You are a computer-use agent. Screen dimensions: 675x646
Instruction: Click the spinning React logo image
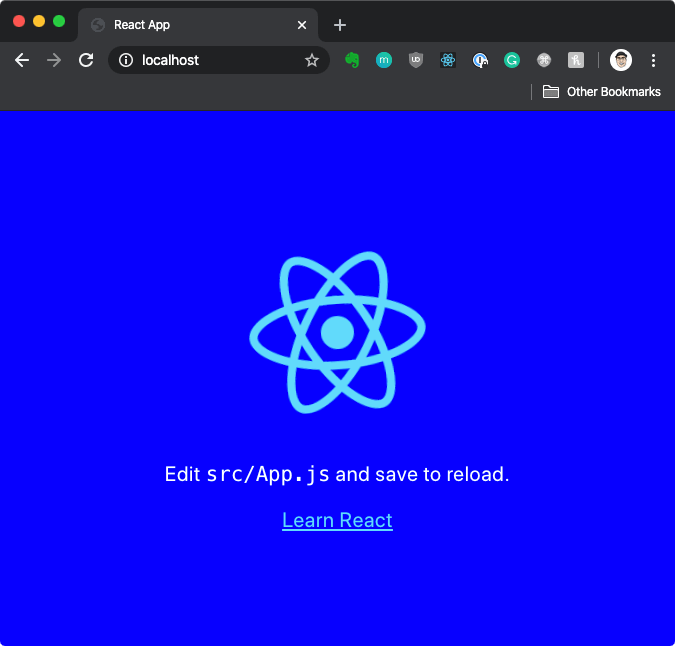point(337,332)
